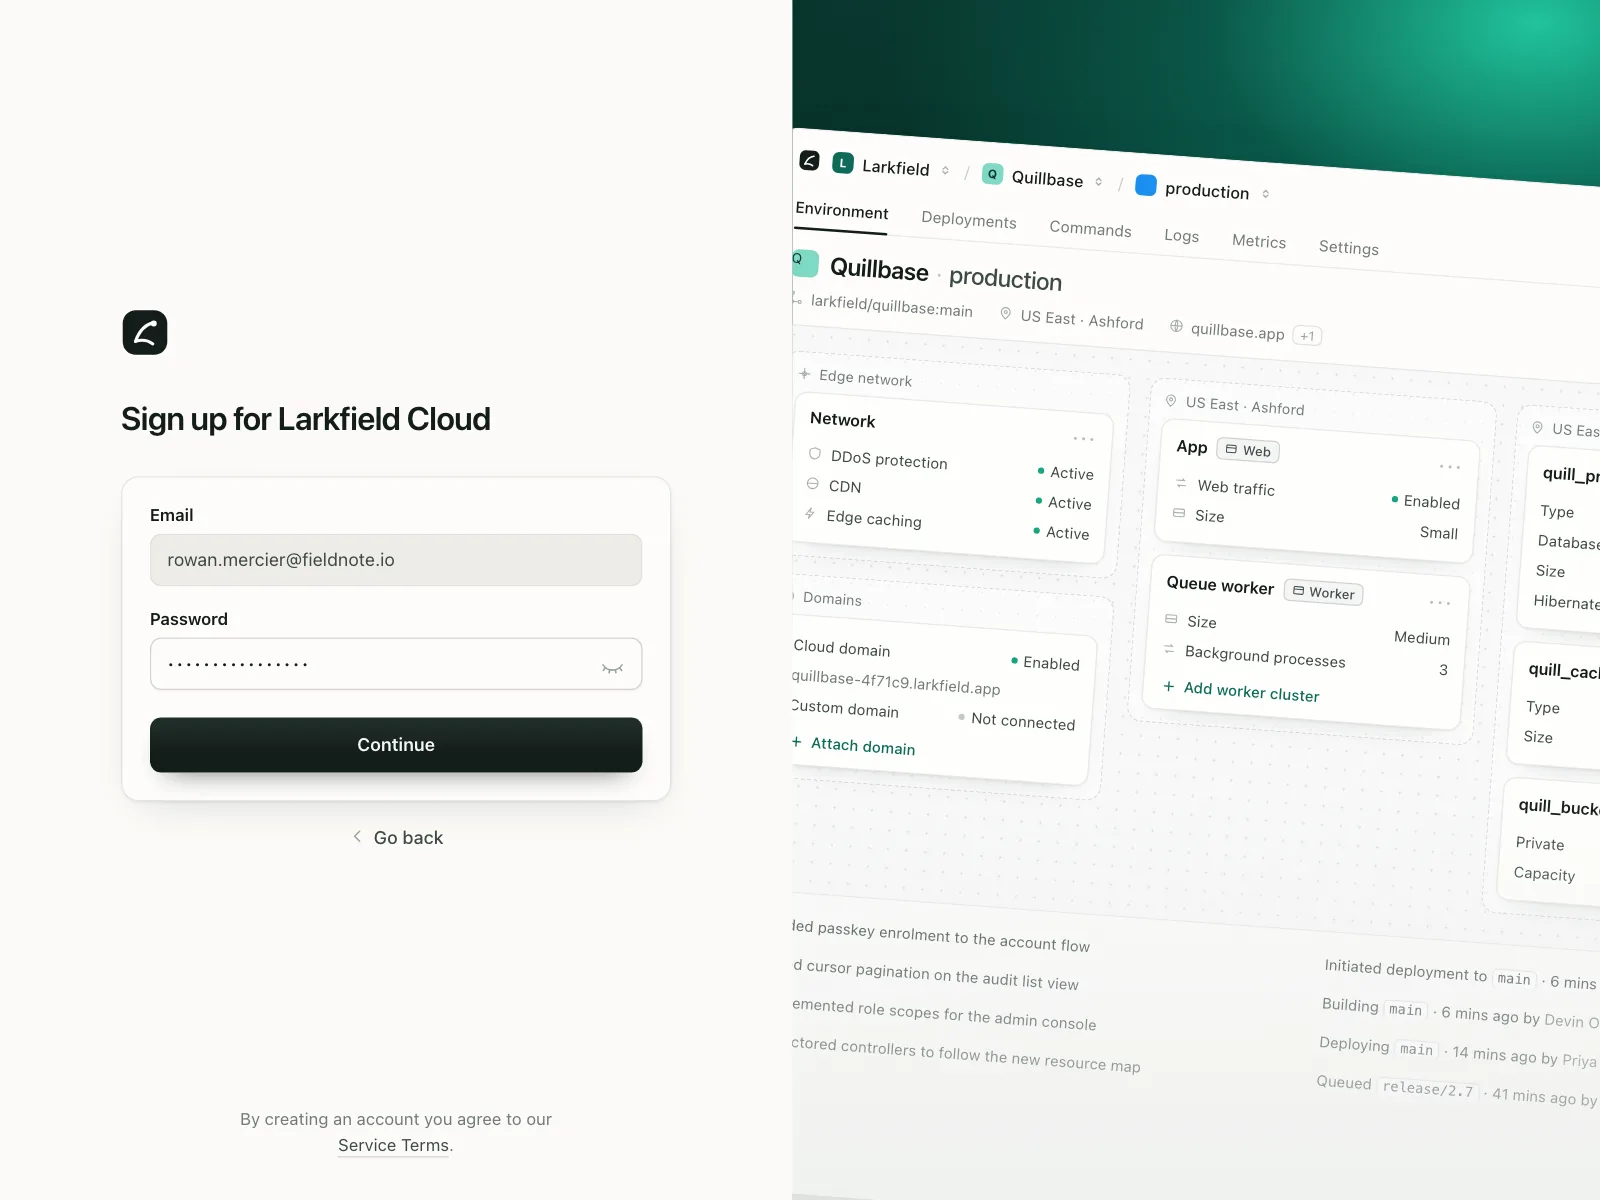Click the Worker badge on Queue worker card
The width and height of the screenshot is (1600, 1200).
coord(1324,593)
